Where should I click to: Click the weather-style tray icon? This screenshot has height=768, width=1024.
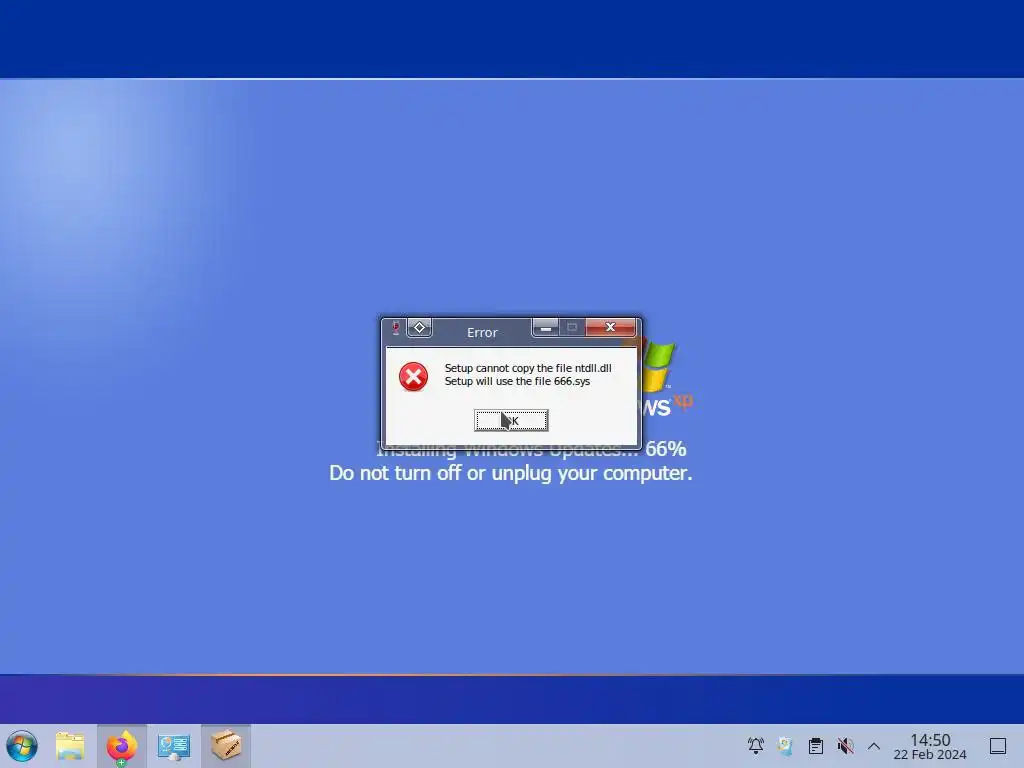pyautogui.click(x=786, y=746)
